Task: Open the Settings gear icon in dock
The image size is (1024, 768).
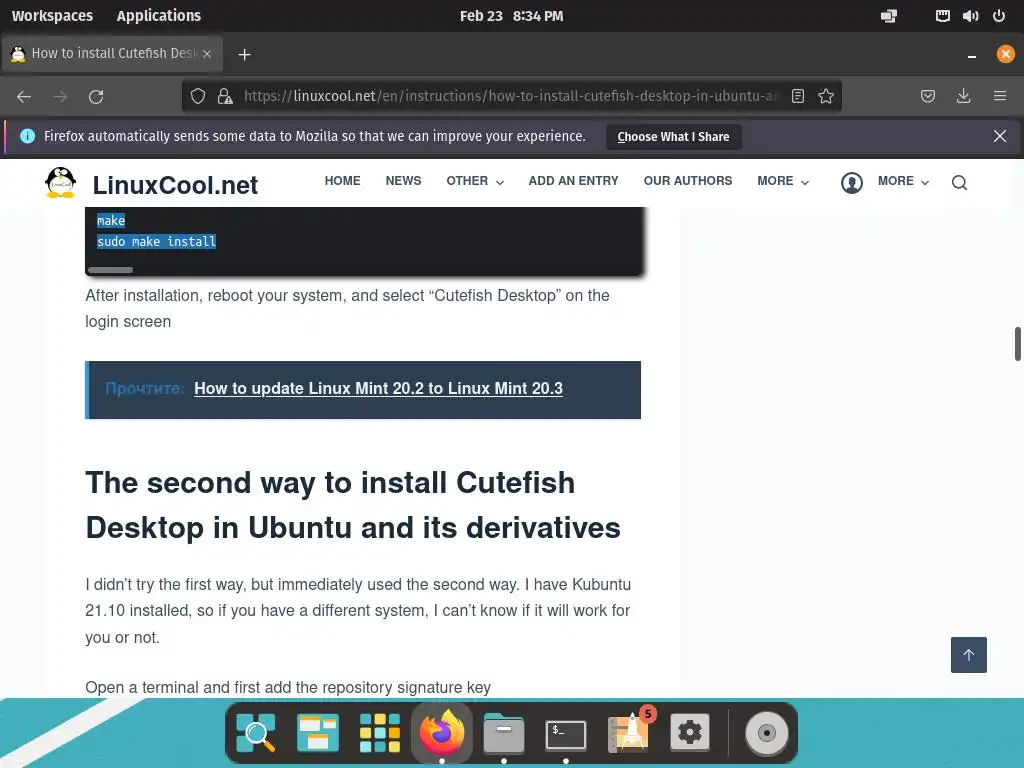Action: [x=690, y=733]
